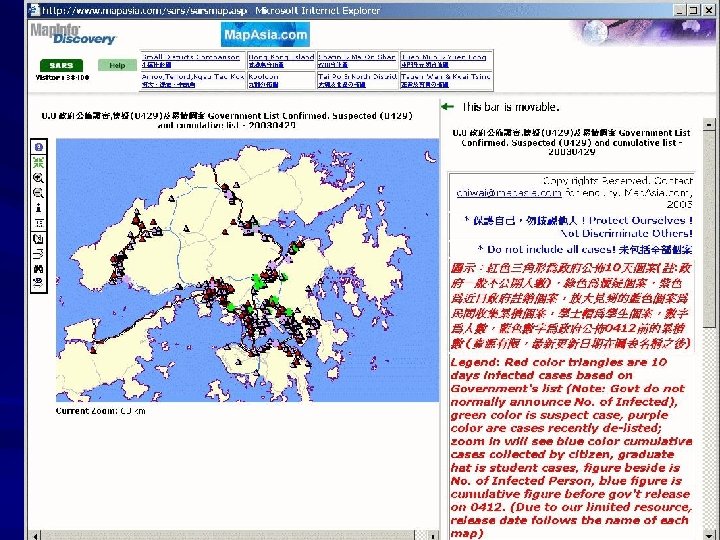The height and width of the screenshot is (540, 720).
Task: Open the Hong Kong Island map link
Action: tap(281, 57)
